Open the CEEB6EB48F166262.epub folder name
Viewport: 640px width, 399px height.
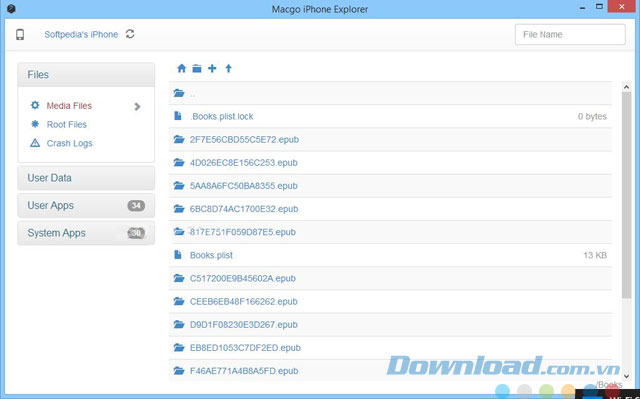[x=244, y=302]
